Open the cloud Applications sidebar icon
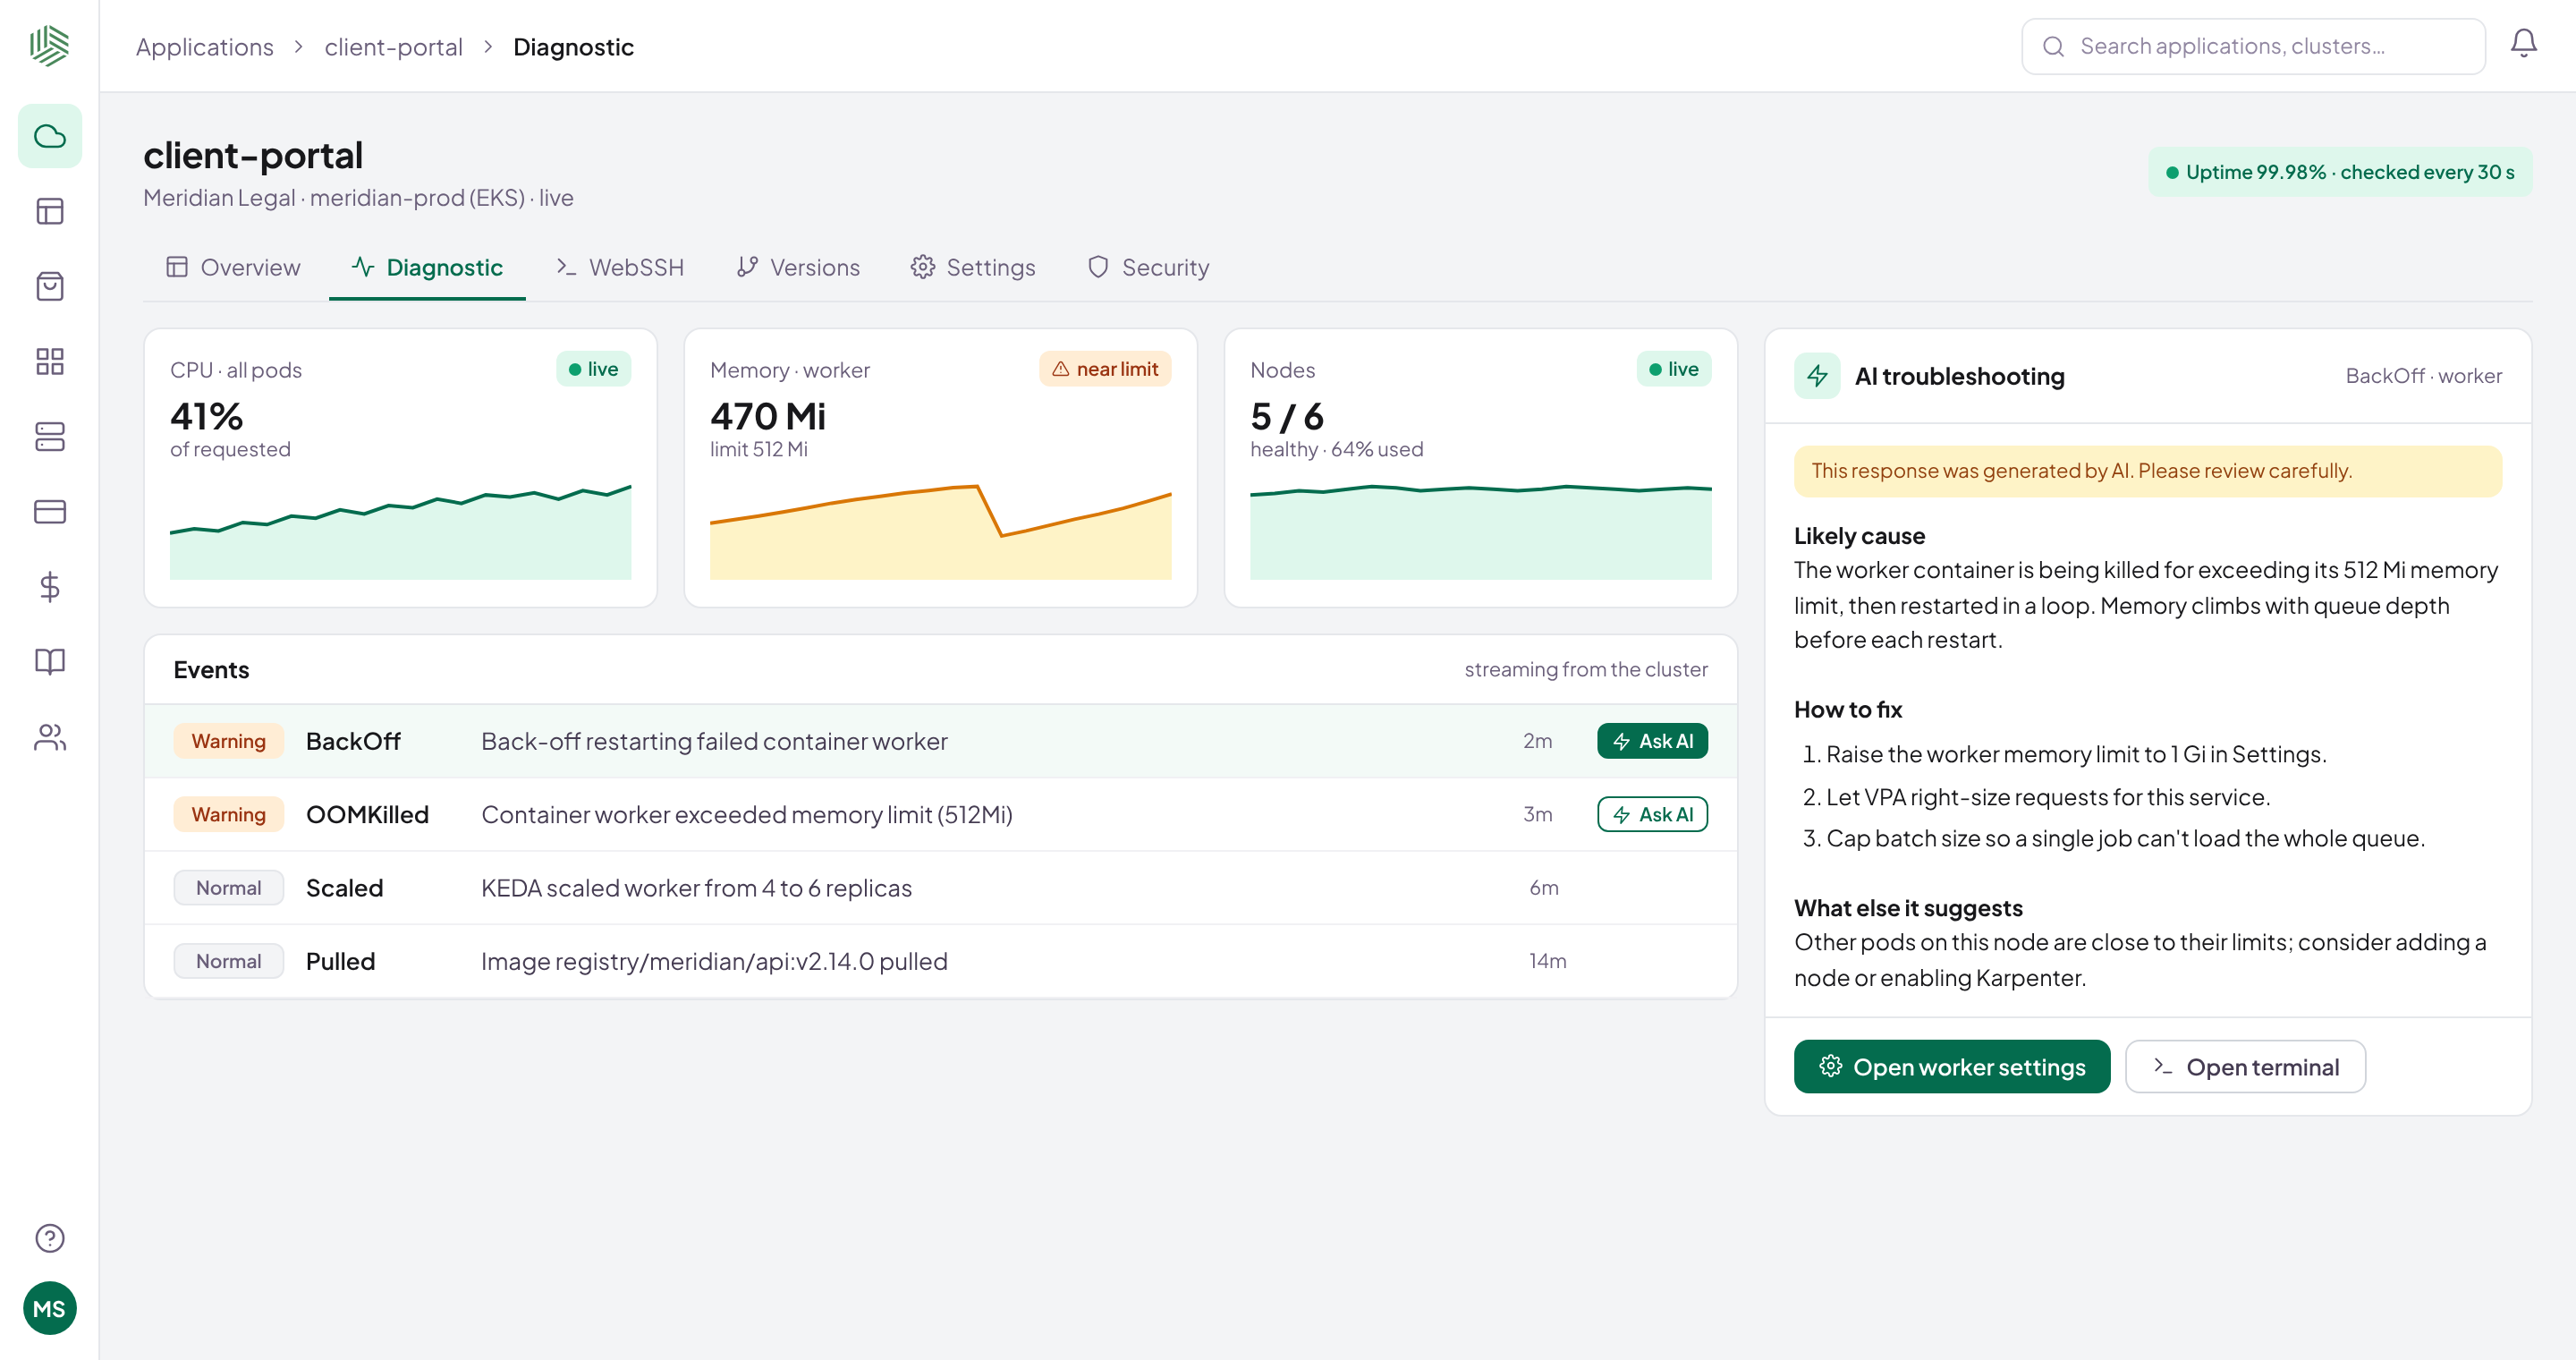Image resolution: width=2576 pixels, height=1360 pixels. tap(50, 136)
